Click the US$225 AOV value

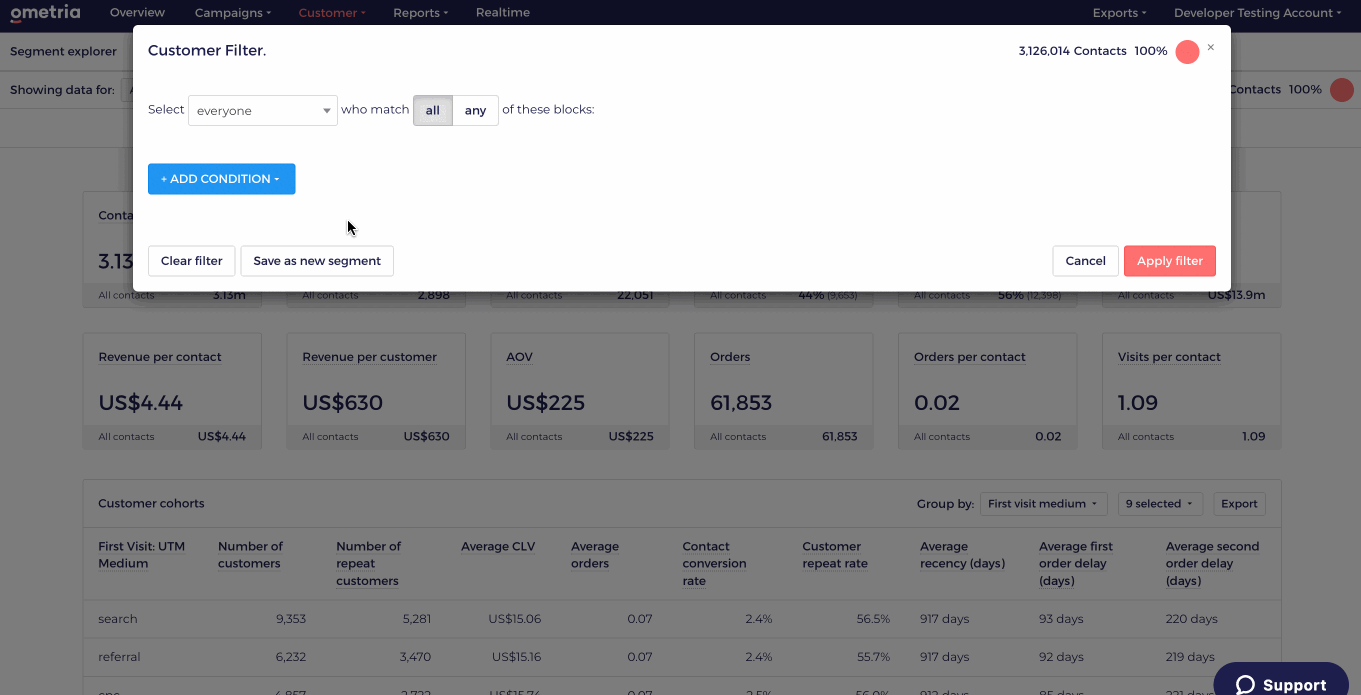546,403
